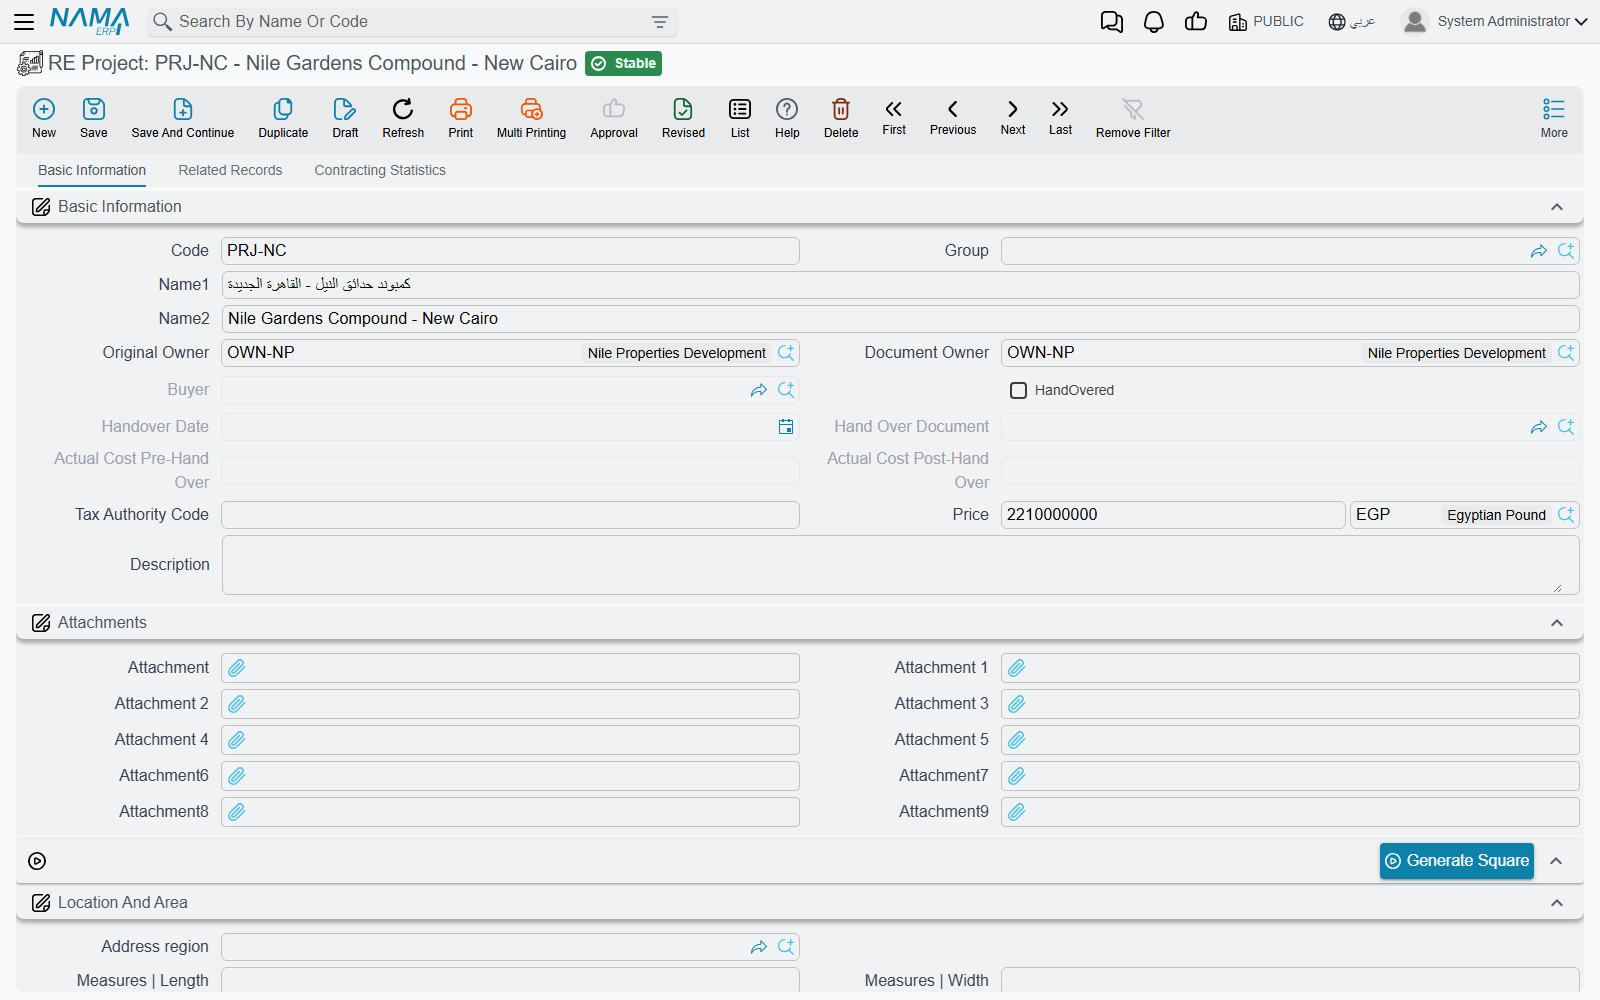Click the Revised toolbar icon
This screenshot has width=1600, height=1000.
683,118
